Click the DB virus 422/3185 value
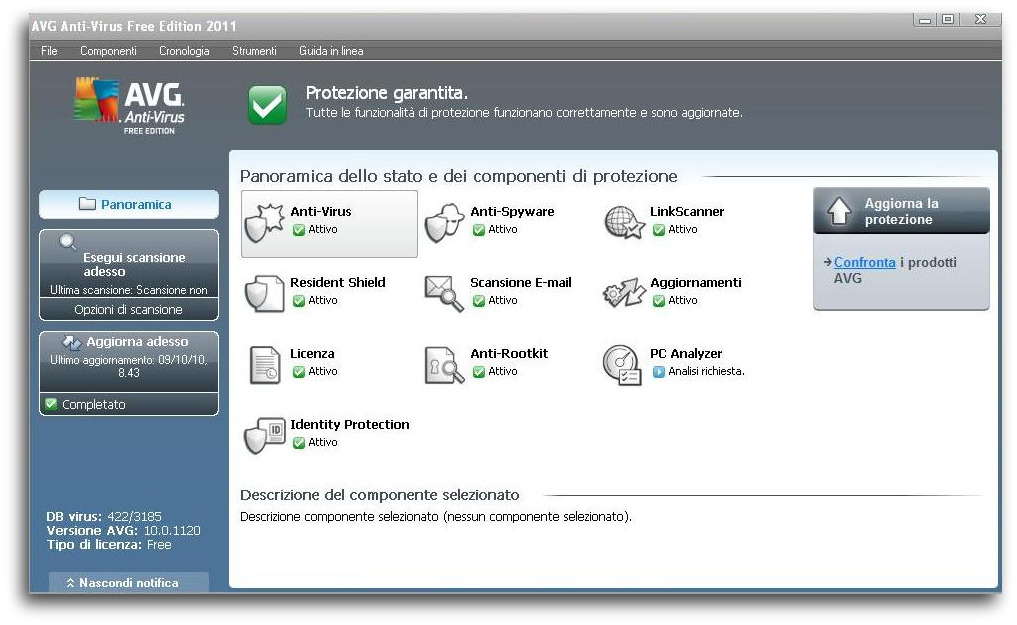The height and width of the screenshot is (625, 1017). (134, 517)
